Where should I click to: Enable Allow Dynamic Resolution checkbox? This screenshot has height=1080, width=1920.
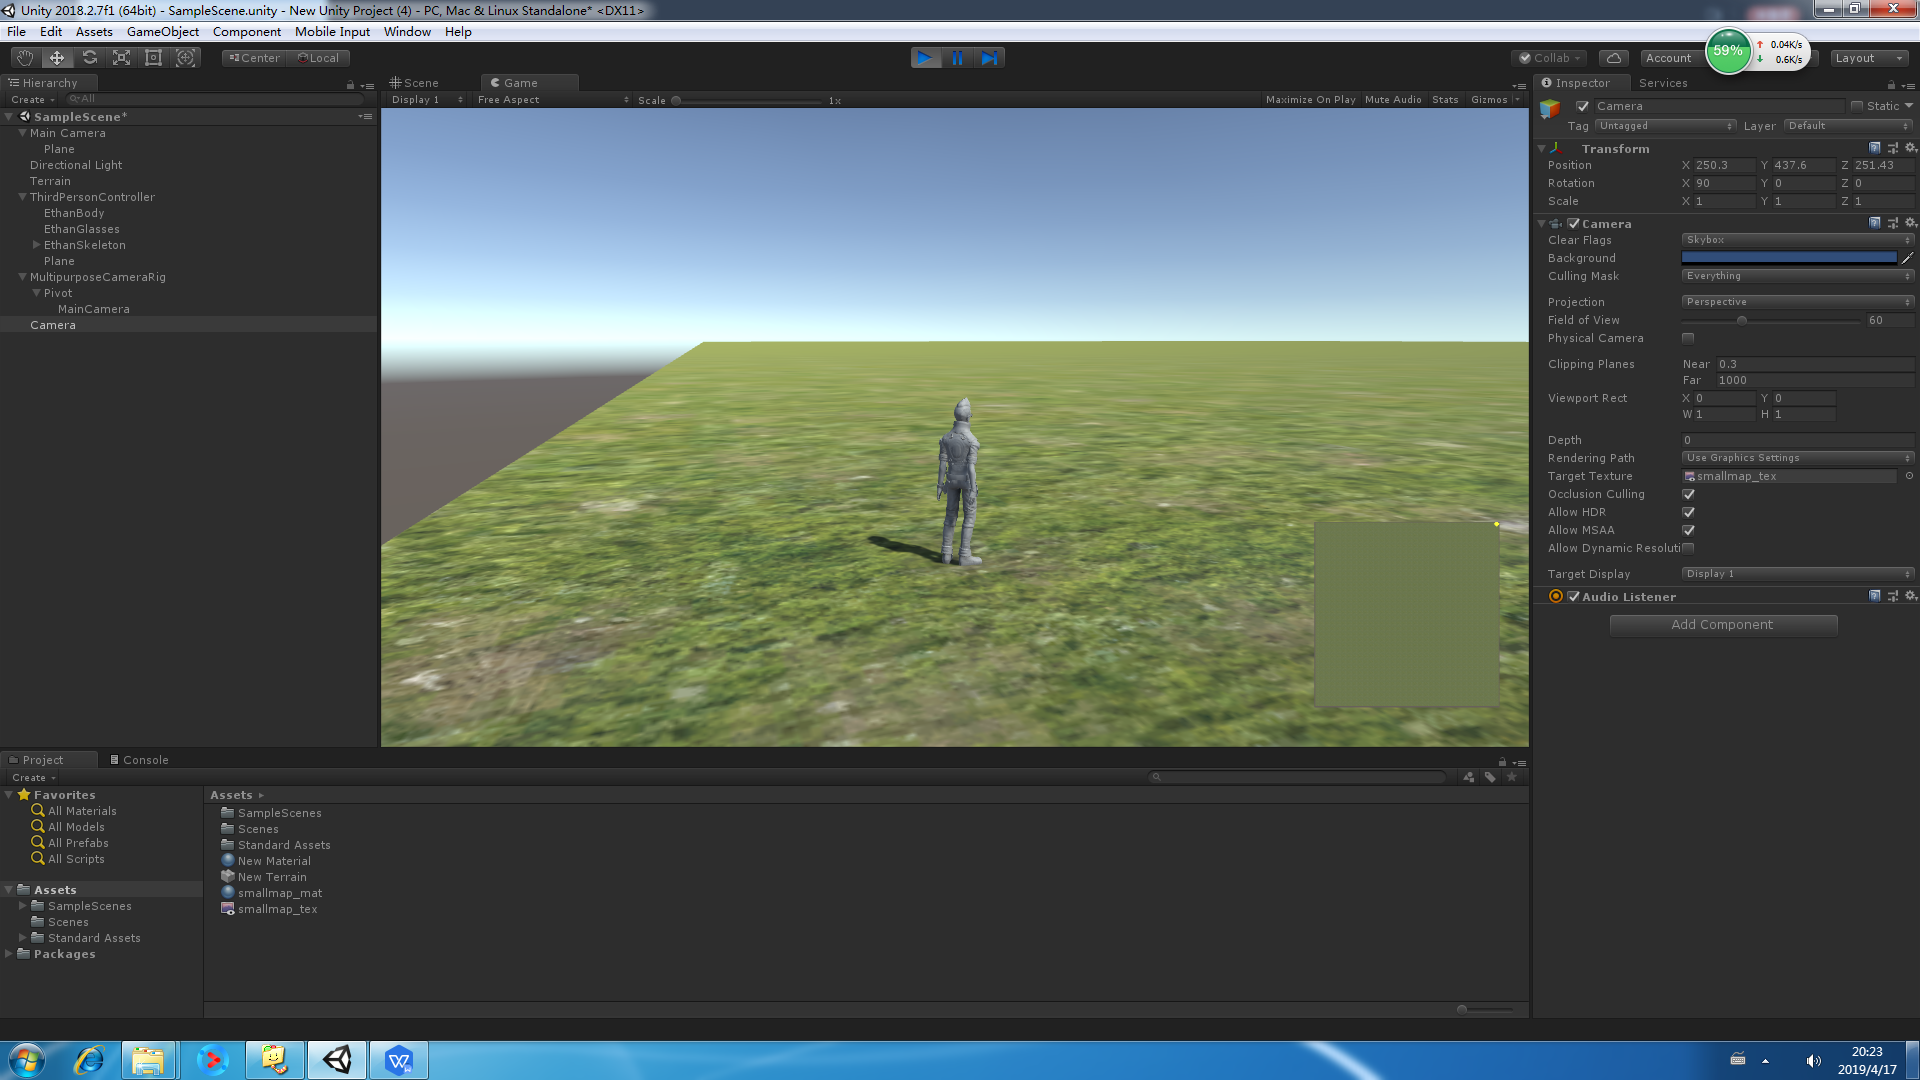(1688, 548)
